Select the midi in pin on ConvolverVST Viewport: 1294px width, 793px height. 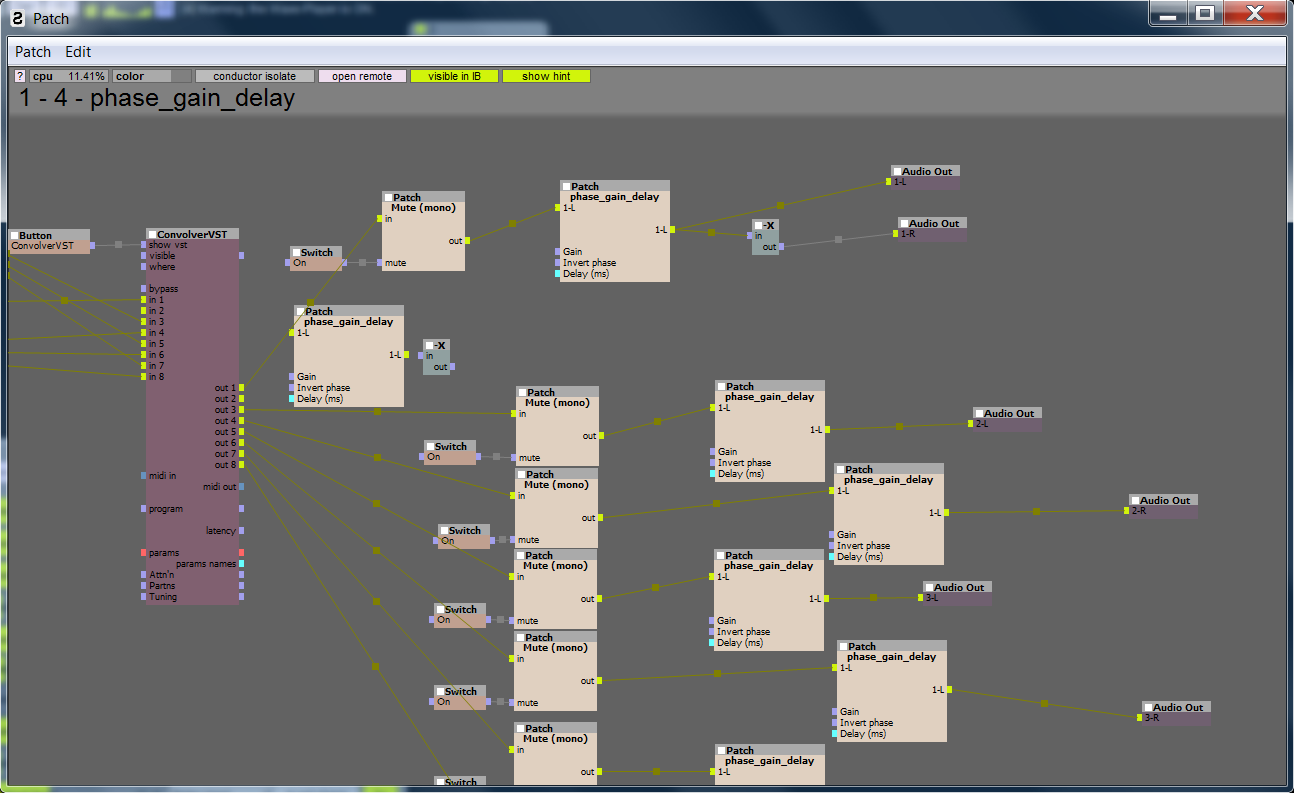click(143, 476)
